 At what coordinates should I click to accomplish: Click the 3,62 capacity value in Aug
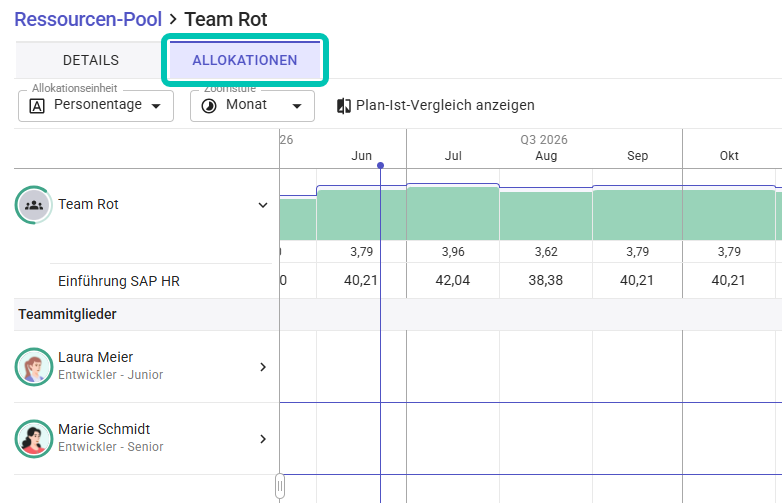click(546, 252)
